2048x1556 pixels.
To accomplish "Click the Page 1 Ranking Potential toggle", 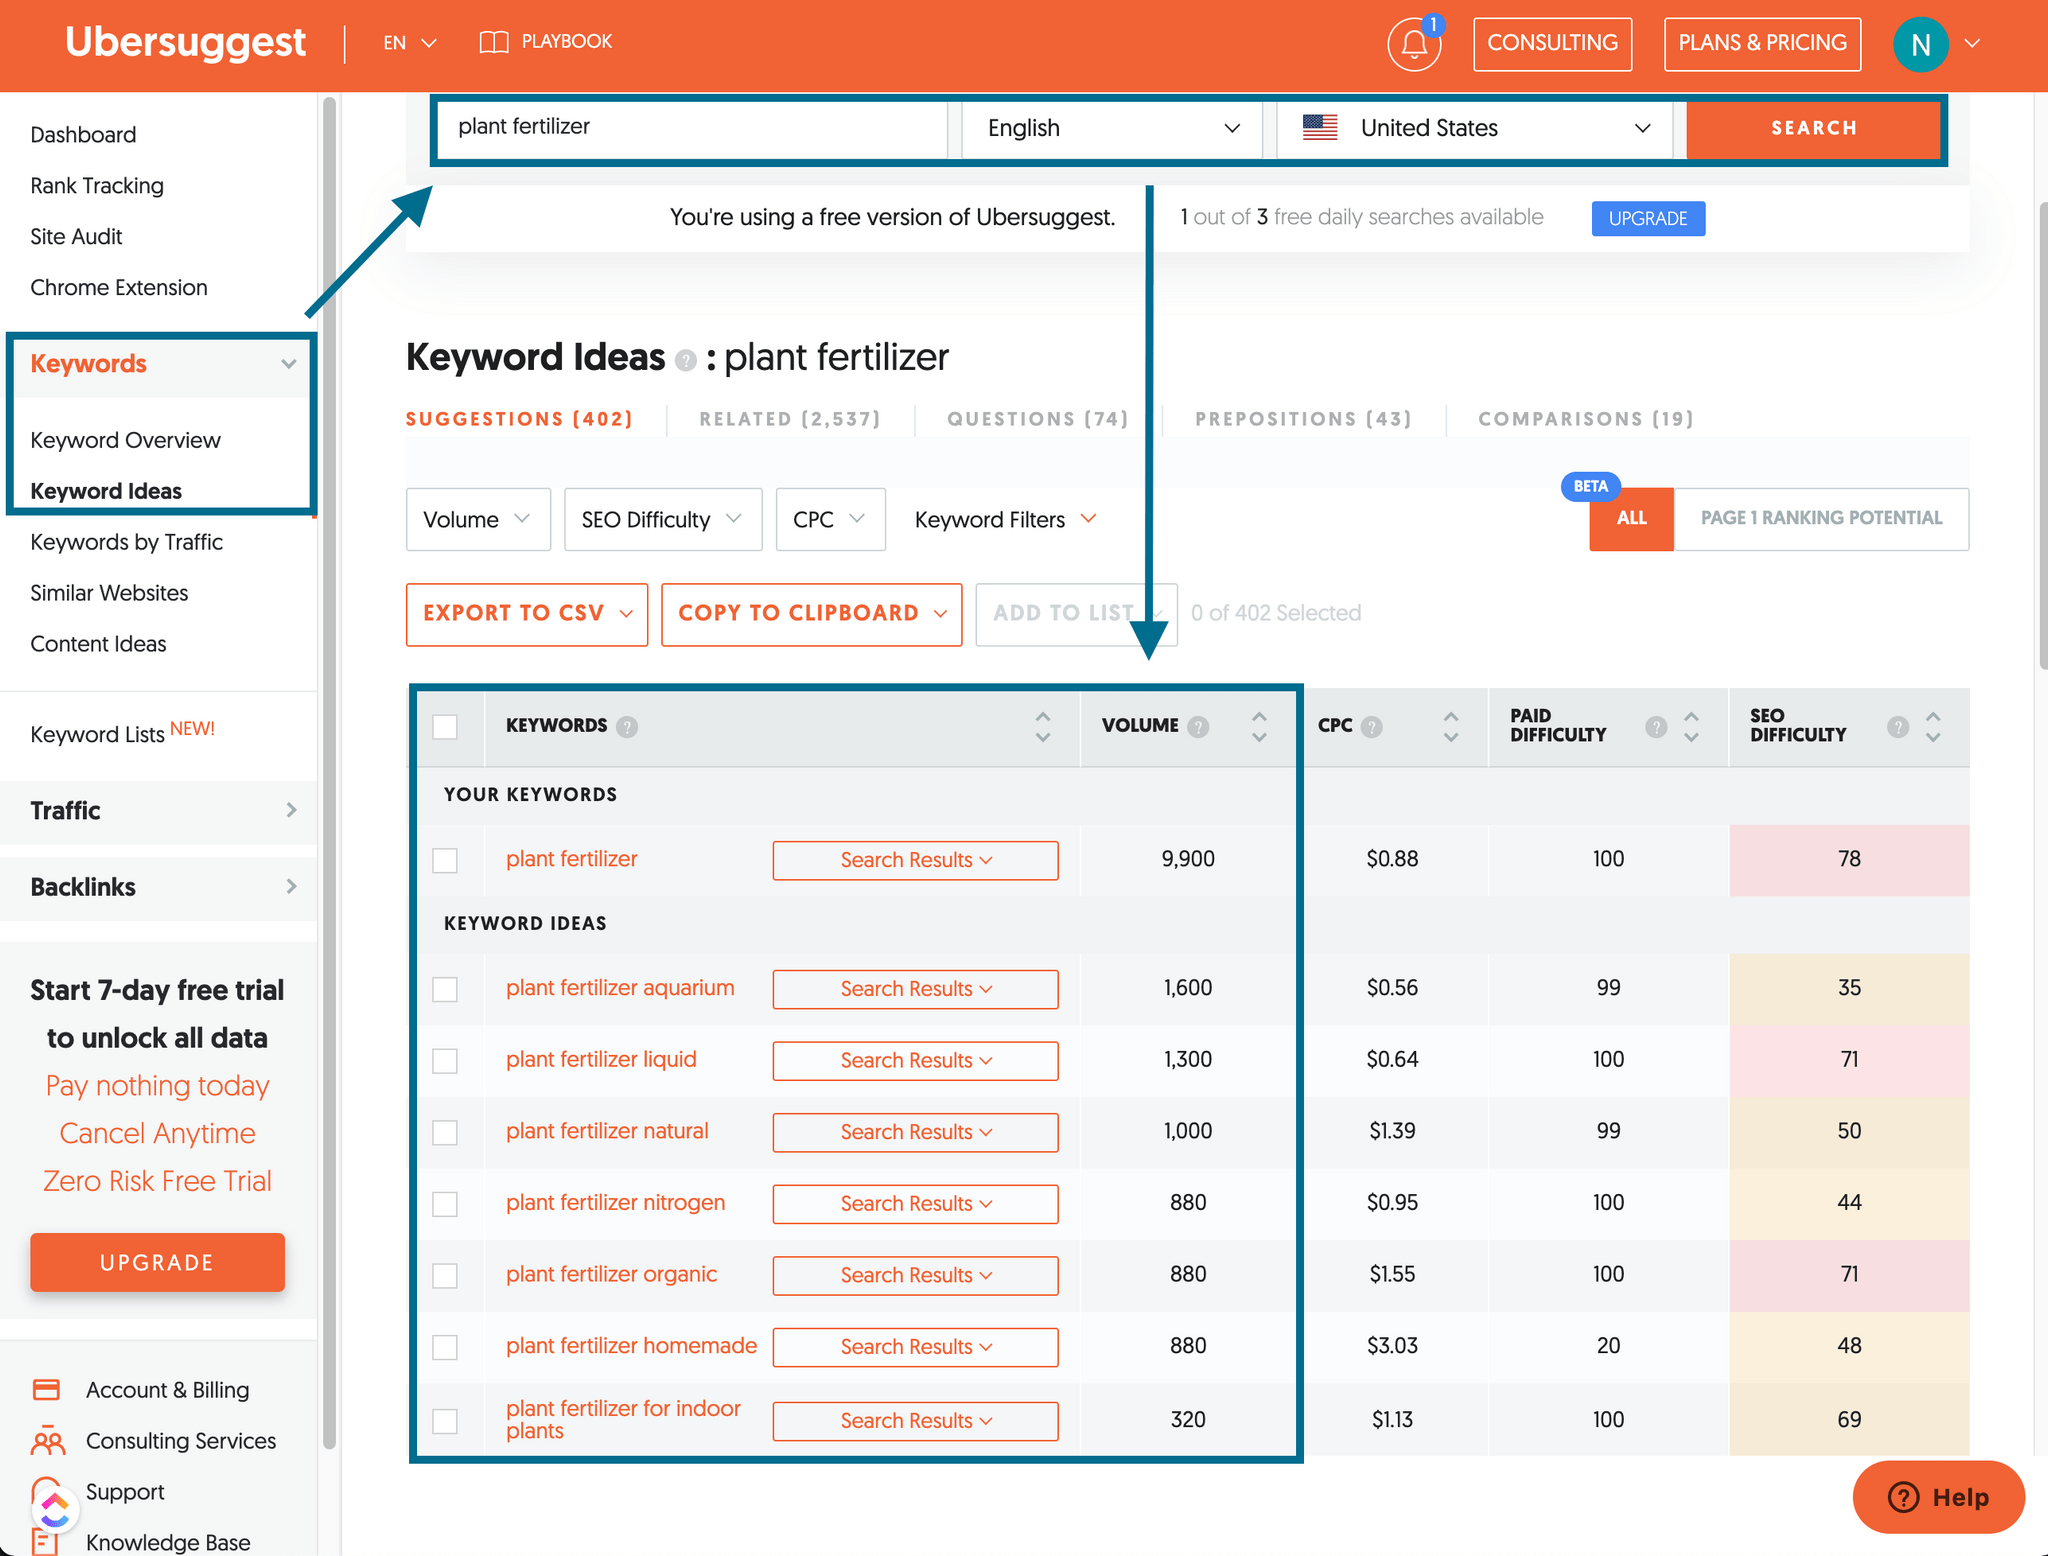I will point(1819,518).
